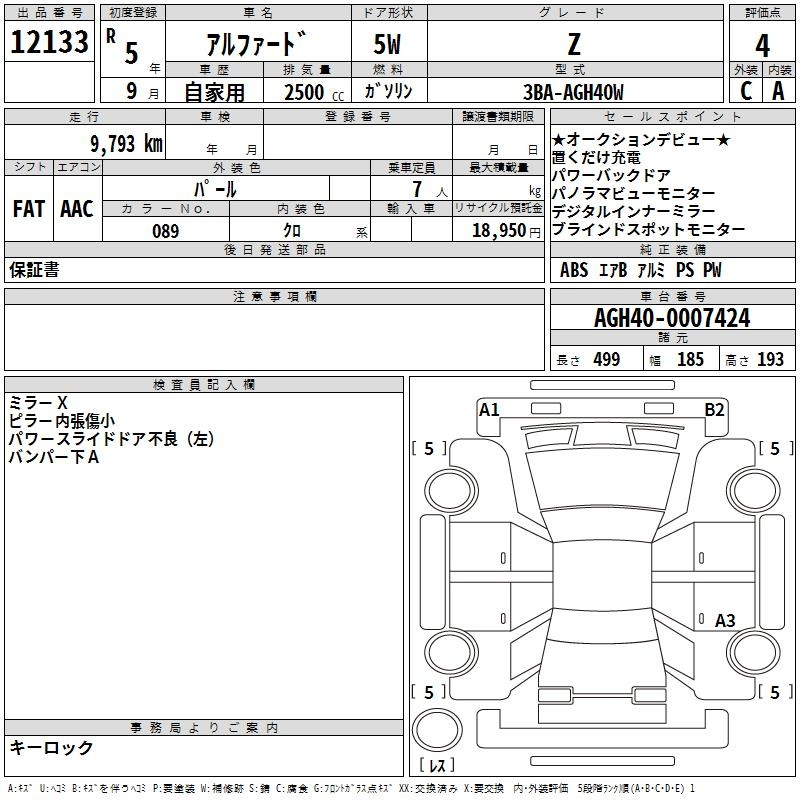Viewport: 800px width, 800px height.
Task: Click the interior color クロ
Action: 292,231
